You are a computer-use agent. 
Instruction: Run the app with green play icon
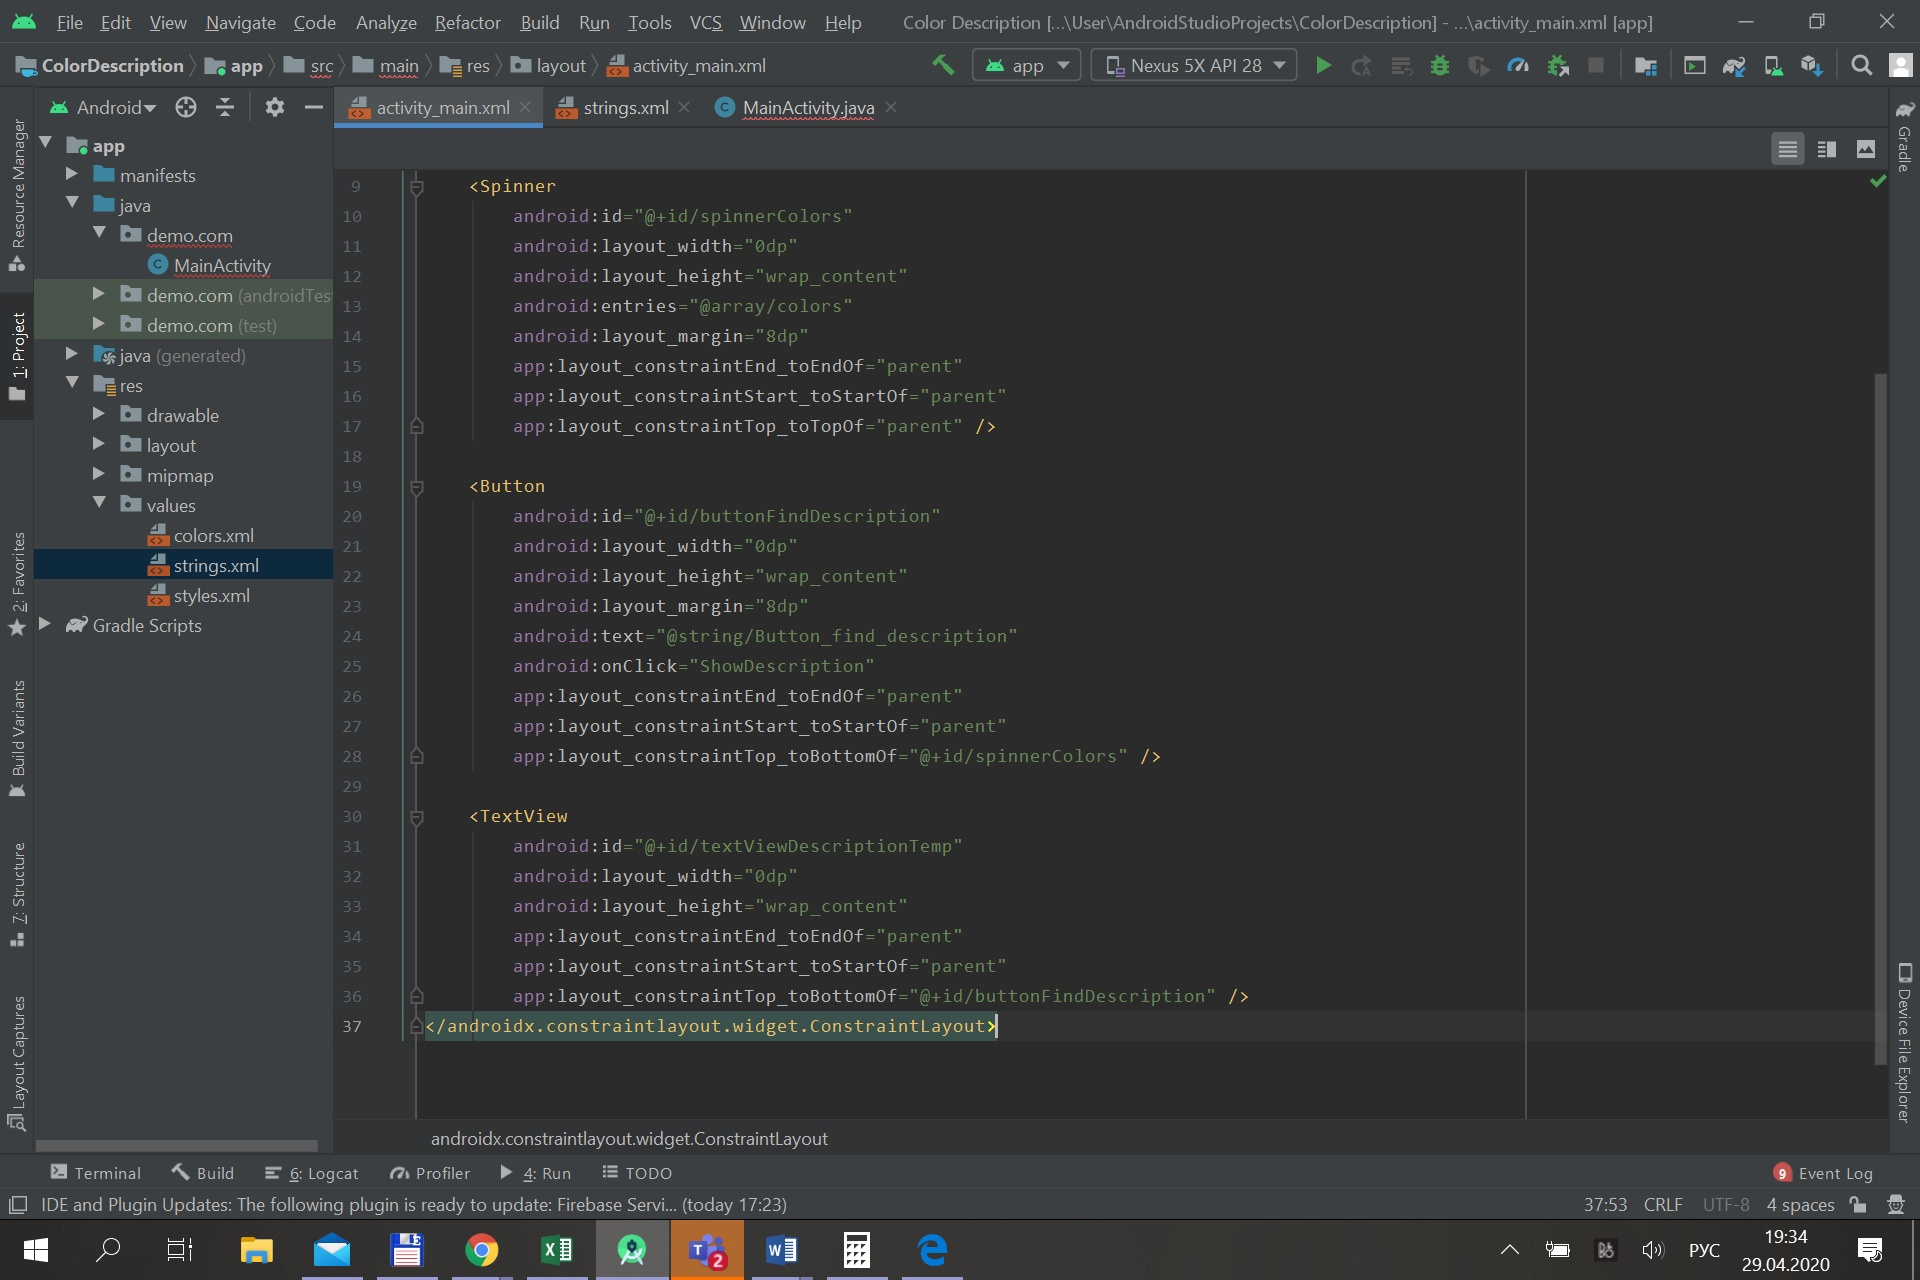pyautogui.click(x=1323, y=65)
